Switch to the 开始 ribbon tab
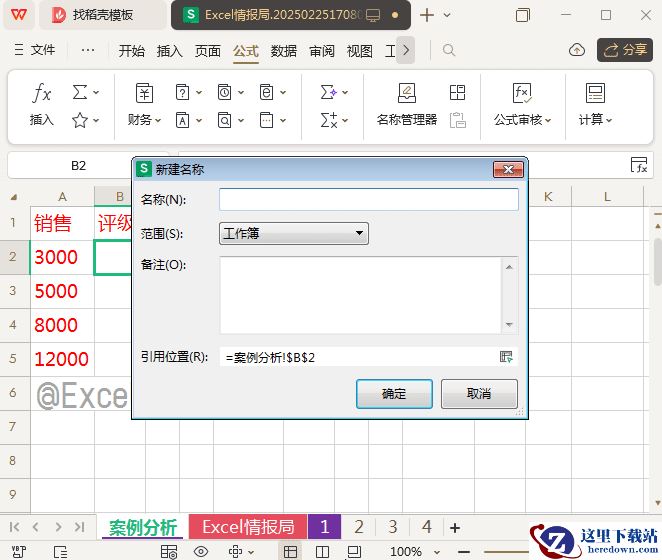This screenshot has width=662, height=560. 131,51
